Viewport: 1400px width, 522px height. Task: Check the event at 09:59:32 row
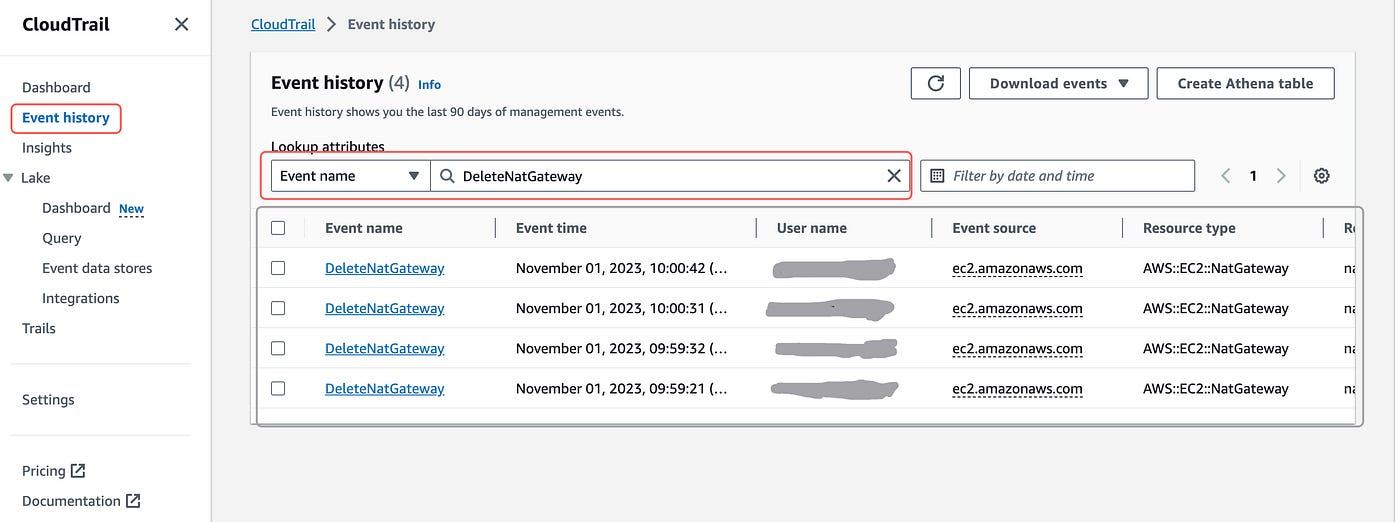[x=278, y=348]
